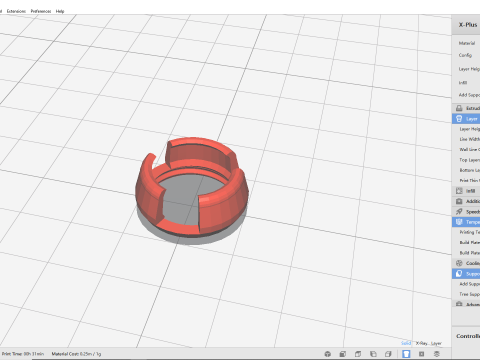Click the Support section icon
This screenshot has width=480, height=360.
pyautogui.click(x=459, y=274)
